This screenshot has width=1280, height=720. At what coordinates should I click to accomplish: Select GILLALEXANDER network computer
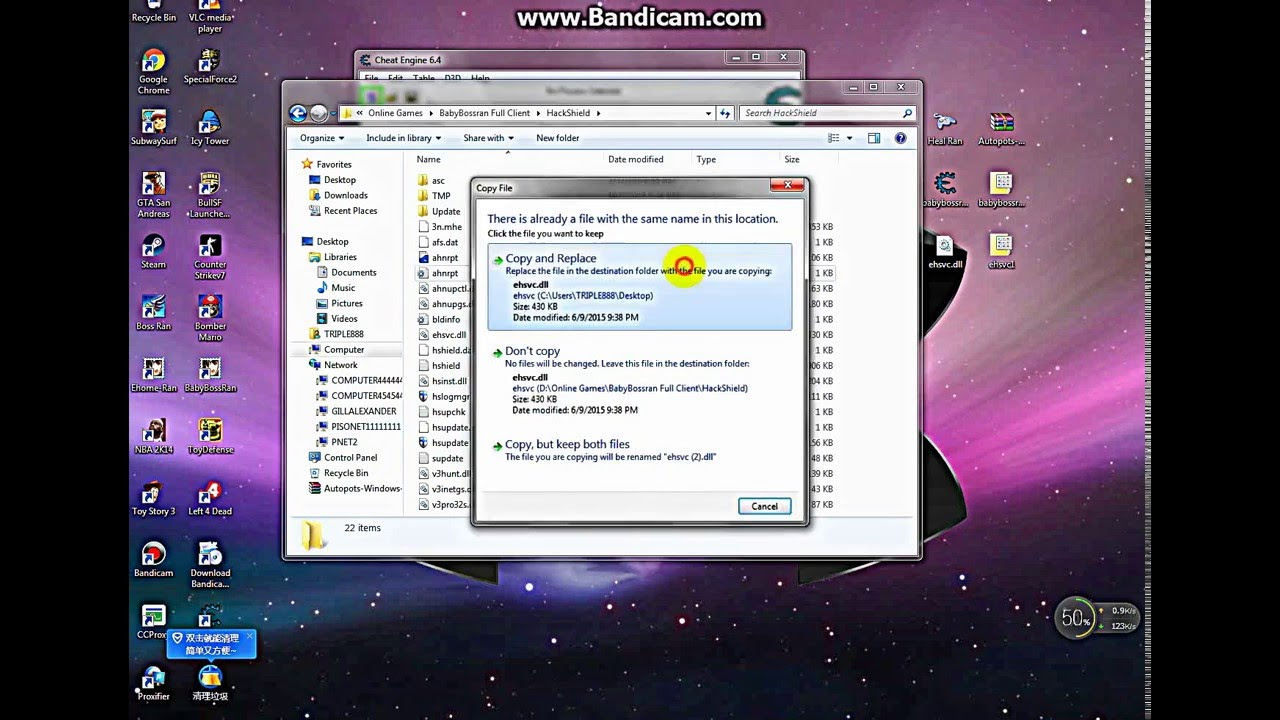pos(363,411)
